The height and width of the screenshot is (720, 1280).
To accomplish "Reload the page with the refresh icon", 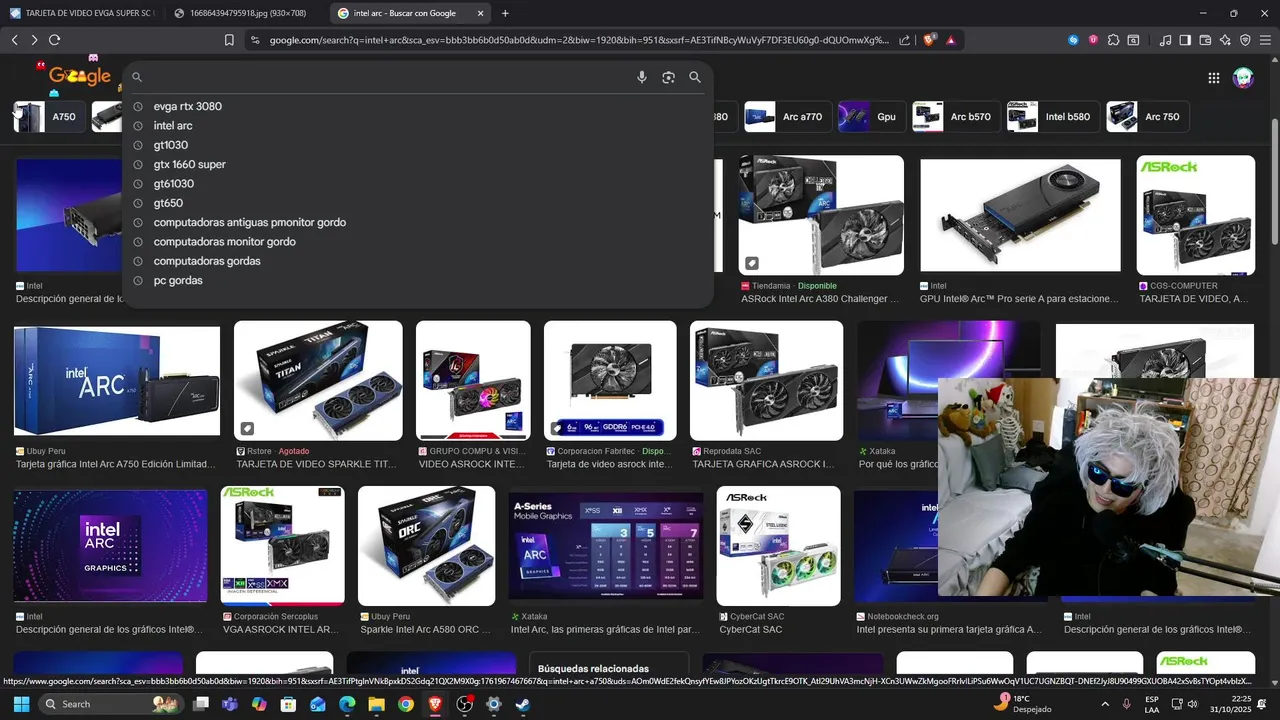I will click(54, 40).
